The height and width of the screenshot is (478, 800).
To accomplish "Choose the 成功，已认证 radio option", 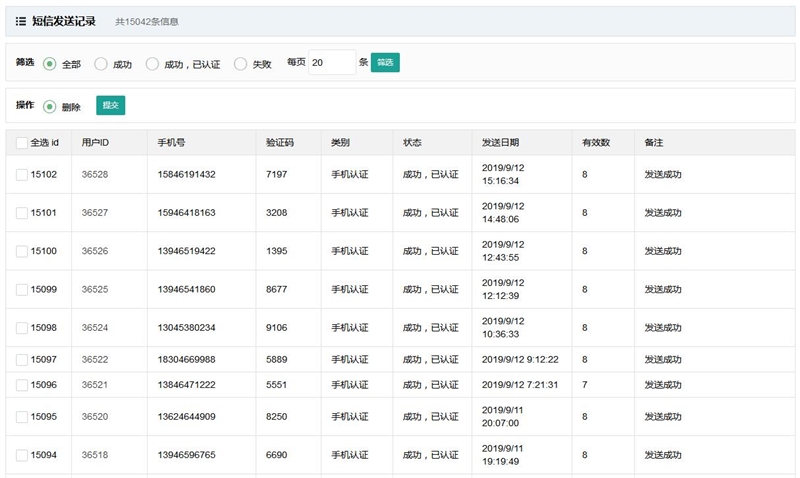I will tap(153, 64).
